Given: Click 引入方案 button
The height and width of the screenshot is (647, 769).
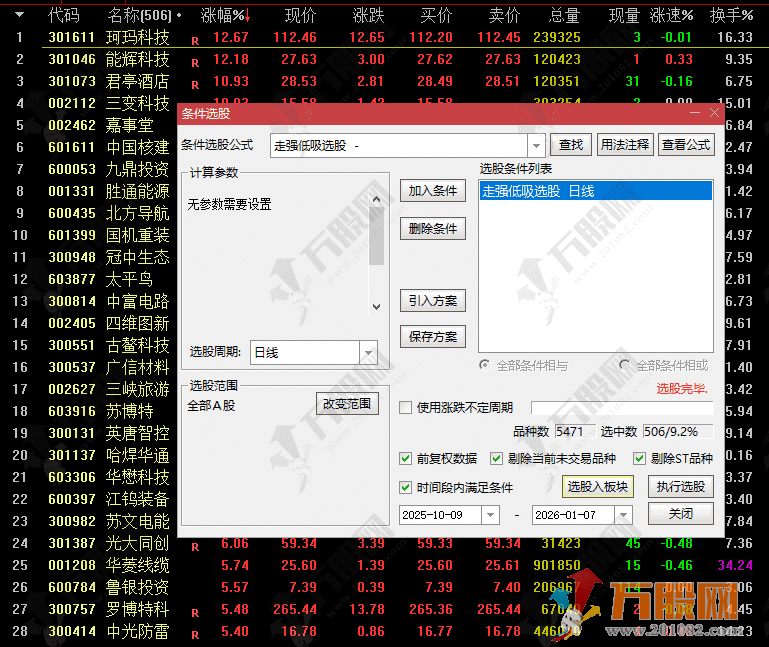Looking at the screenshot, I should click(433, 300).
